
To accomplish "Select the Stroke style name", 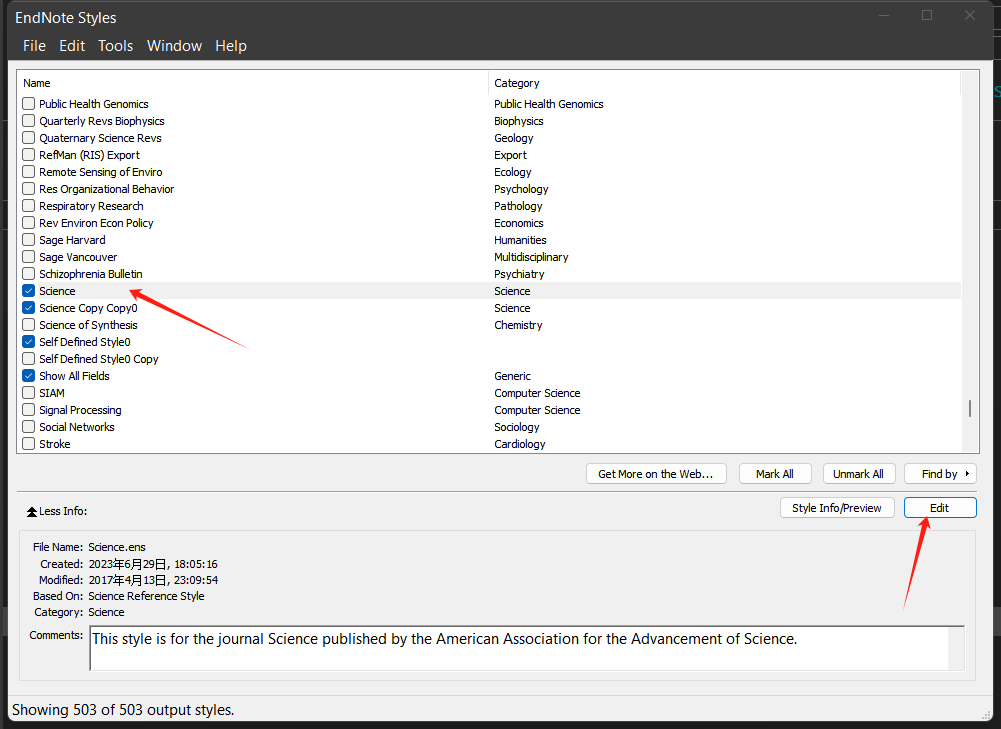I will (55, 444).
